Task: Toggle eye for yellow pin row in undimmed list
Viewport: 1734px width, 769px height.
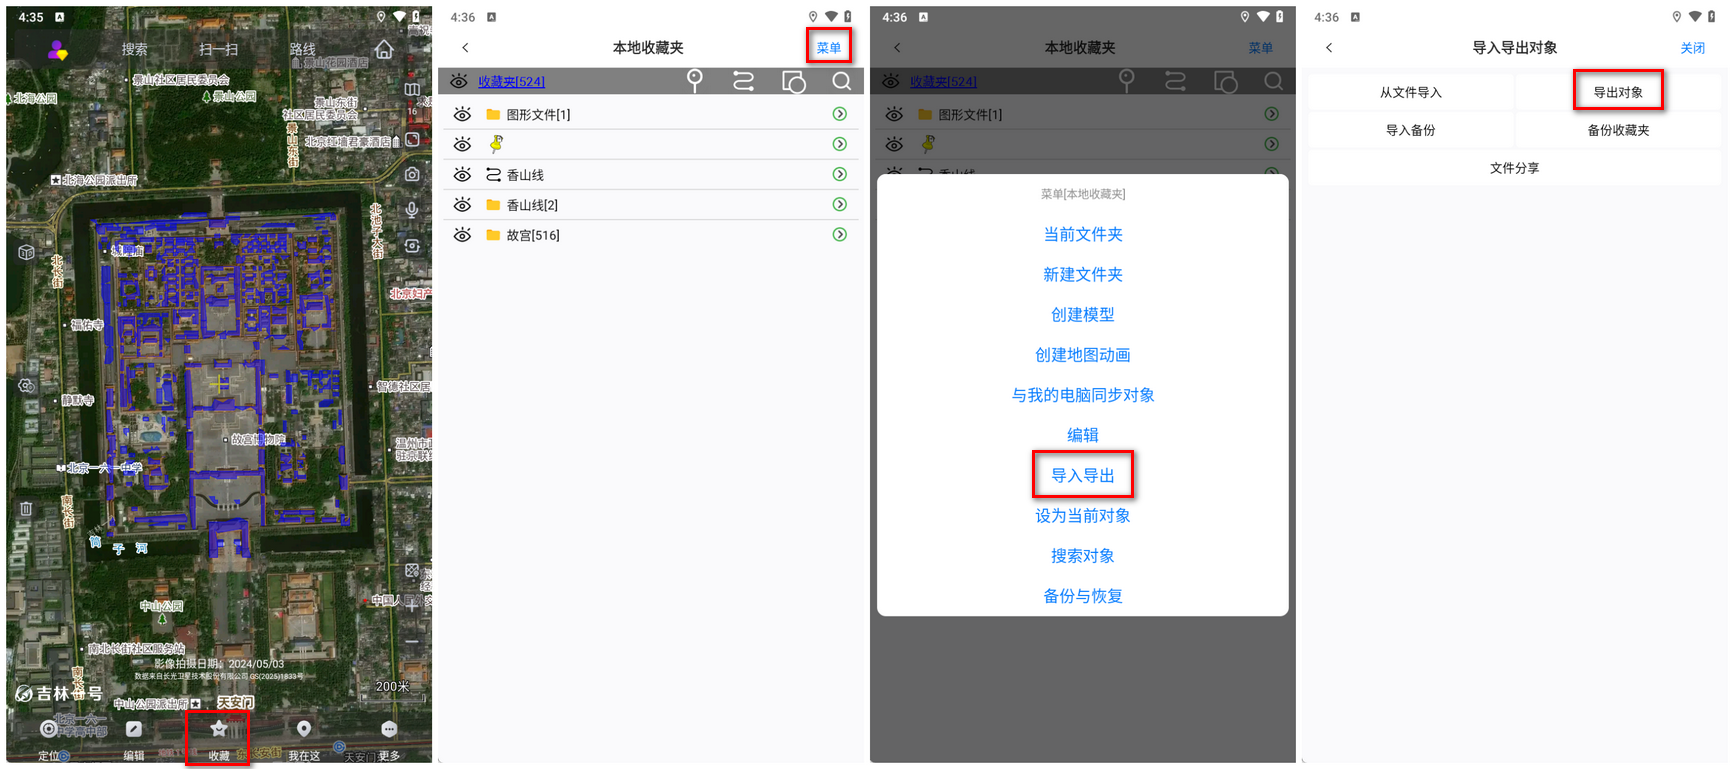Action: click(462, 144)
